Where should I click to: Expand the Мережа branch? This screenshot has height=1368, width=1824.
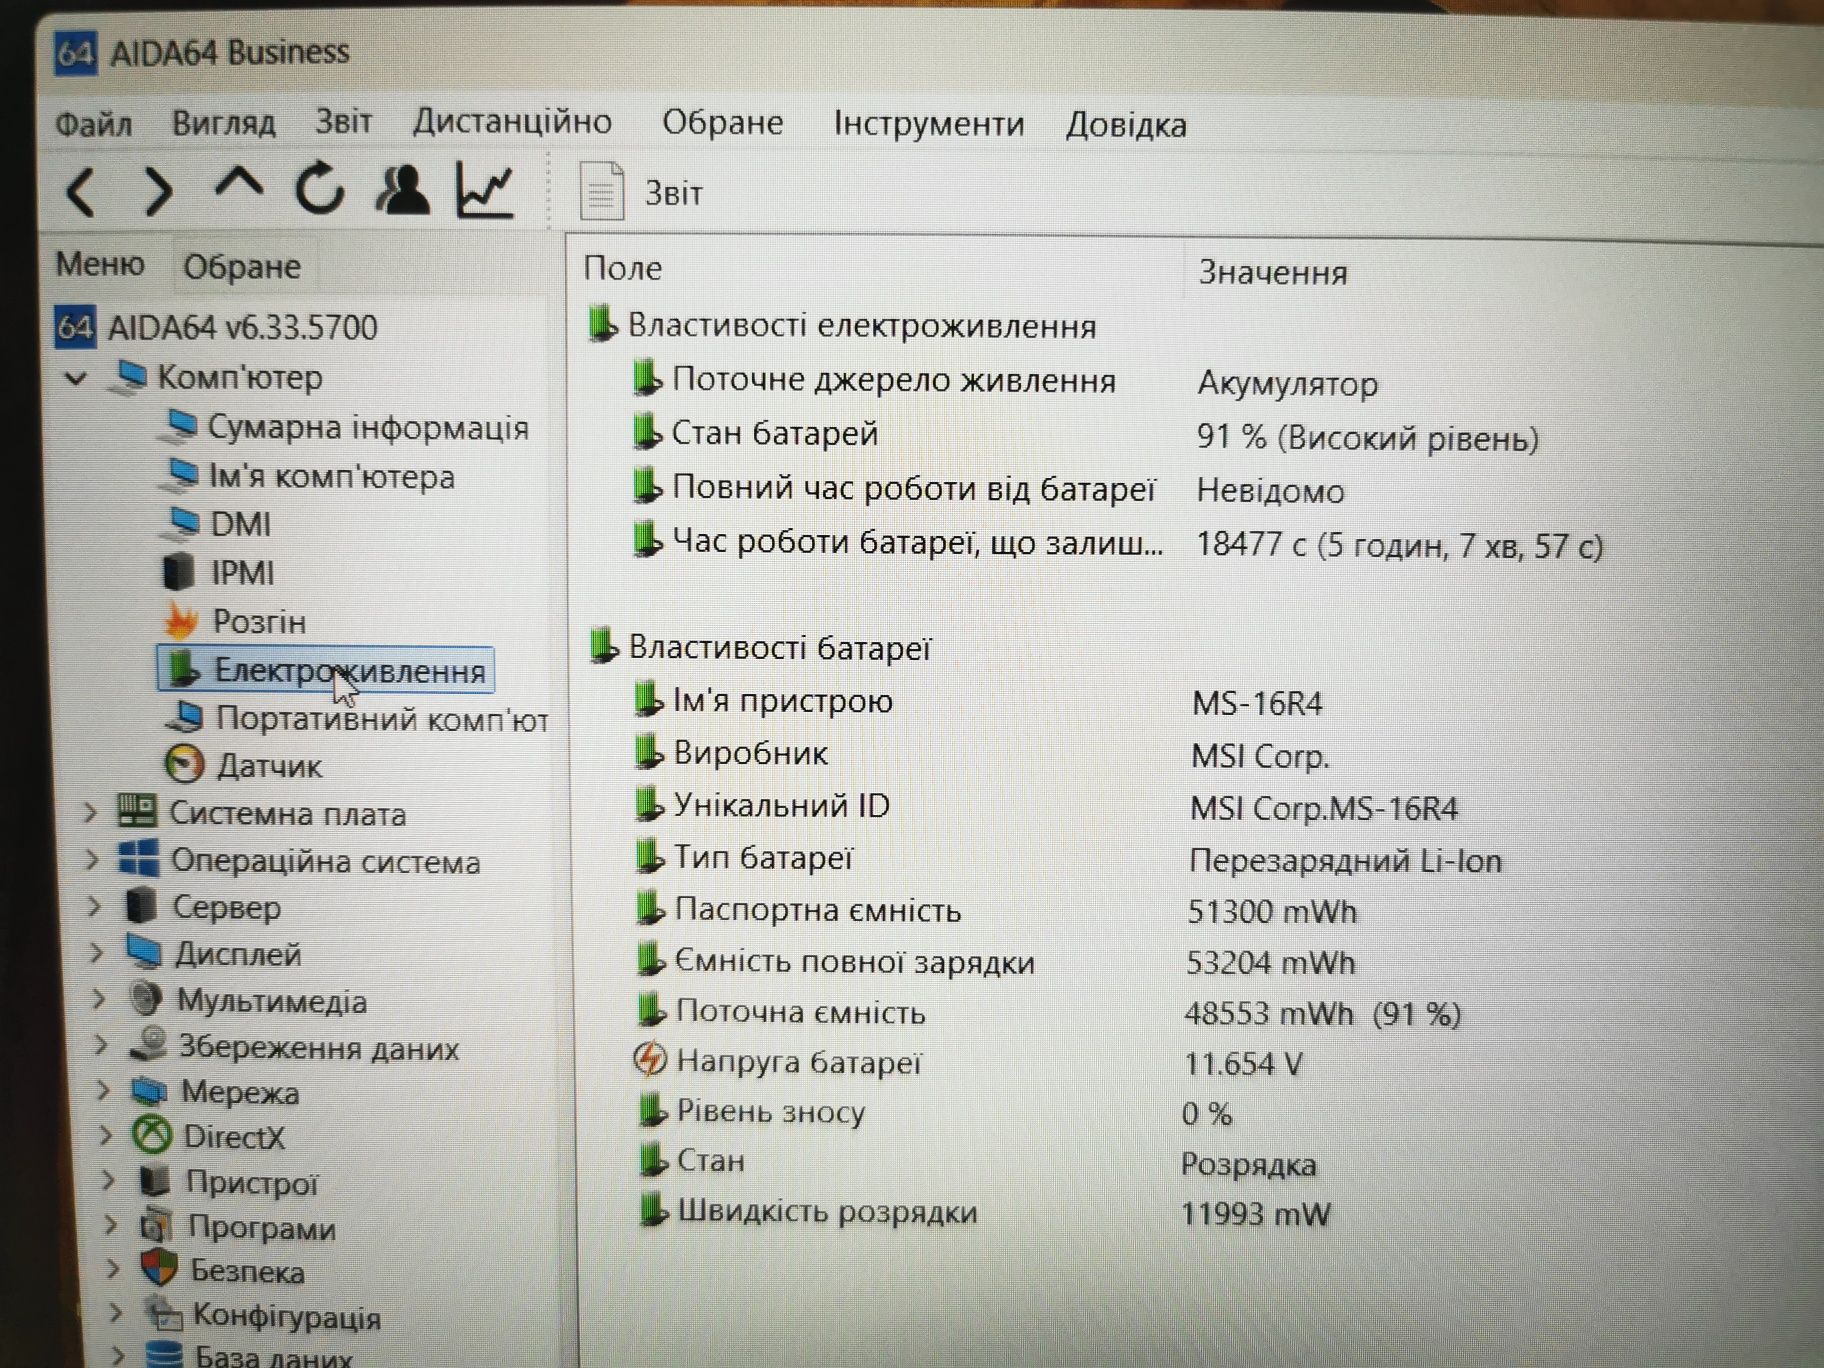(x=104, y=1091)
